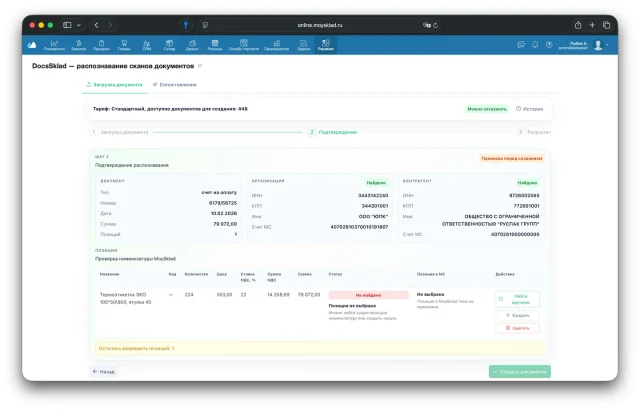Open the Онлайн-торговля section
This screenshot has width=640, height=410.
(x=244, y=45)
